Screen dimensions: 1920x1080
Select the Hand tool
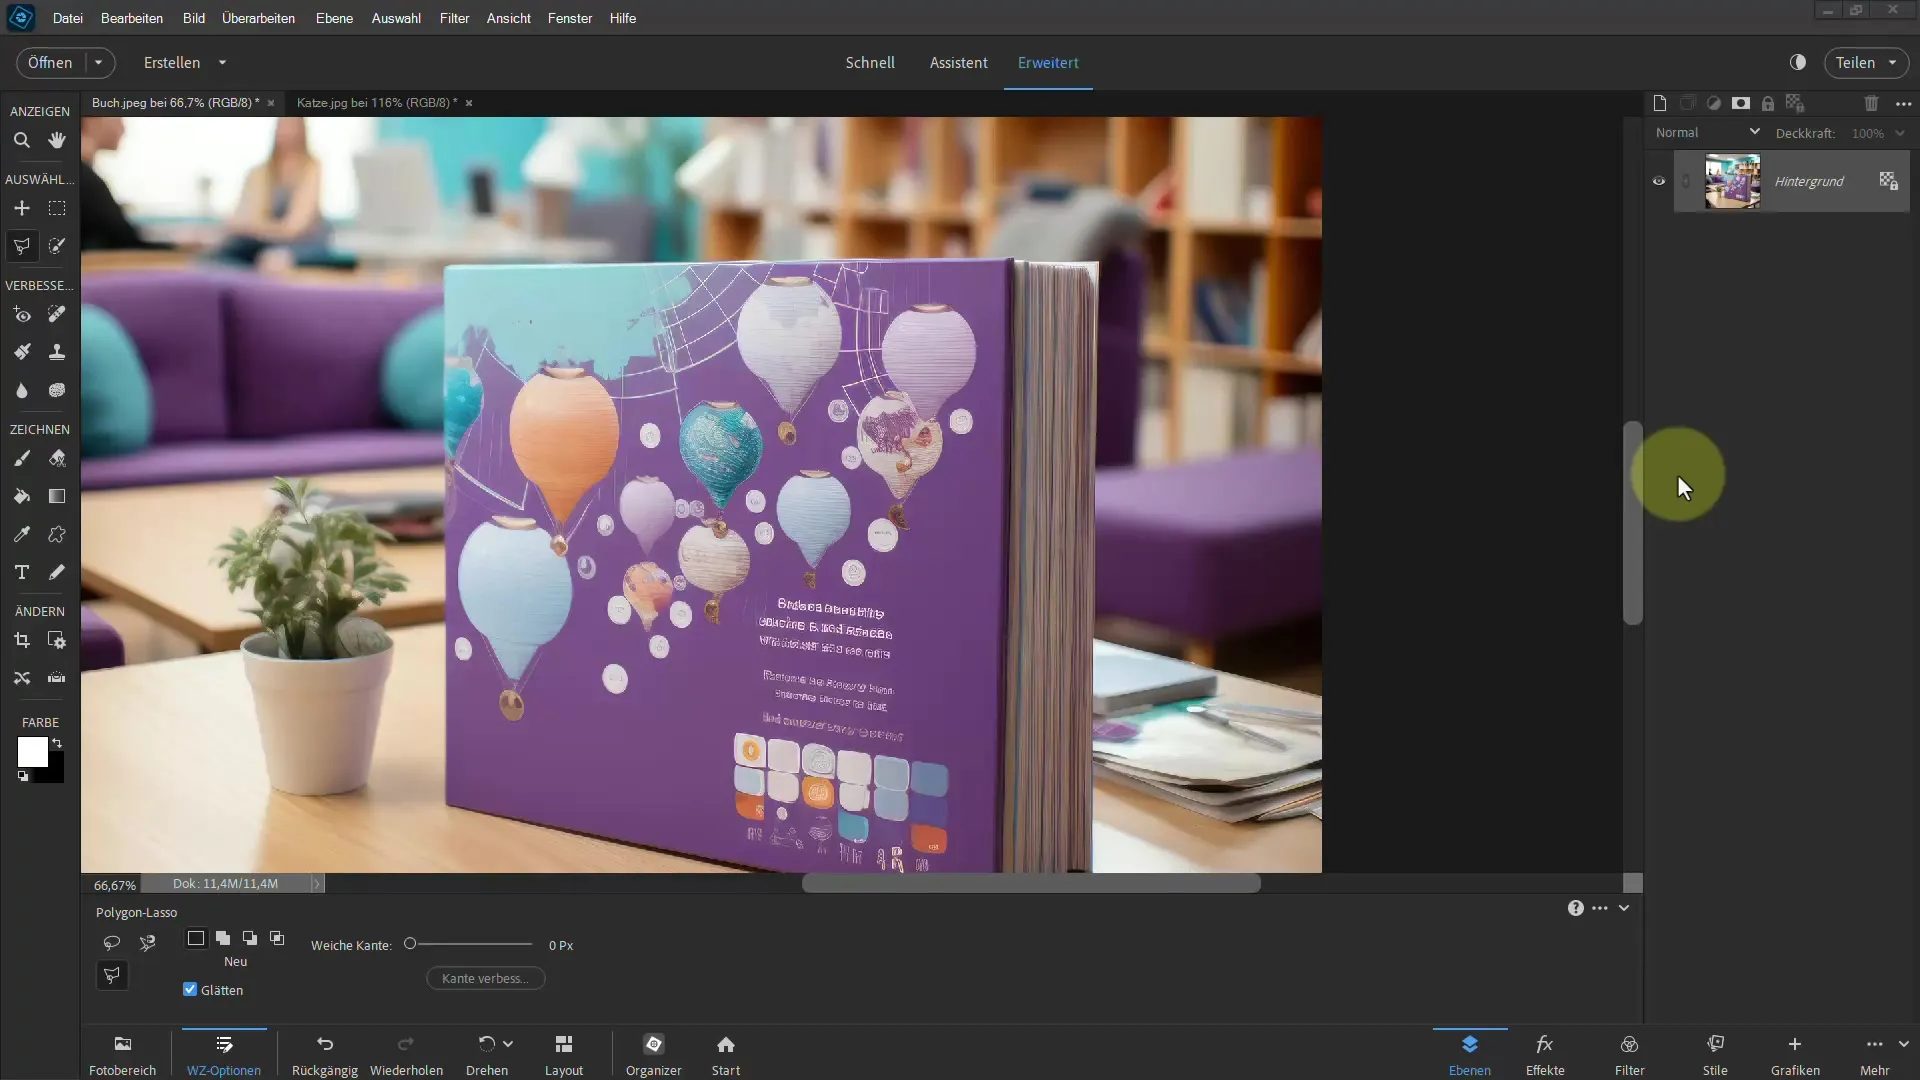pos(57,140)
